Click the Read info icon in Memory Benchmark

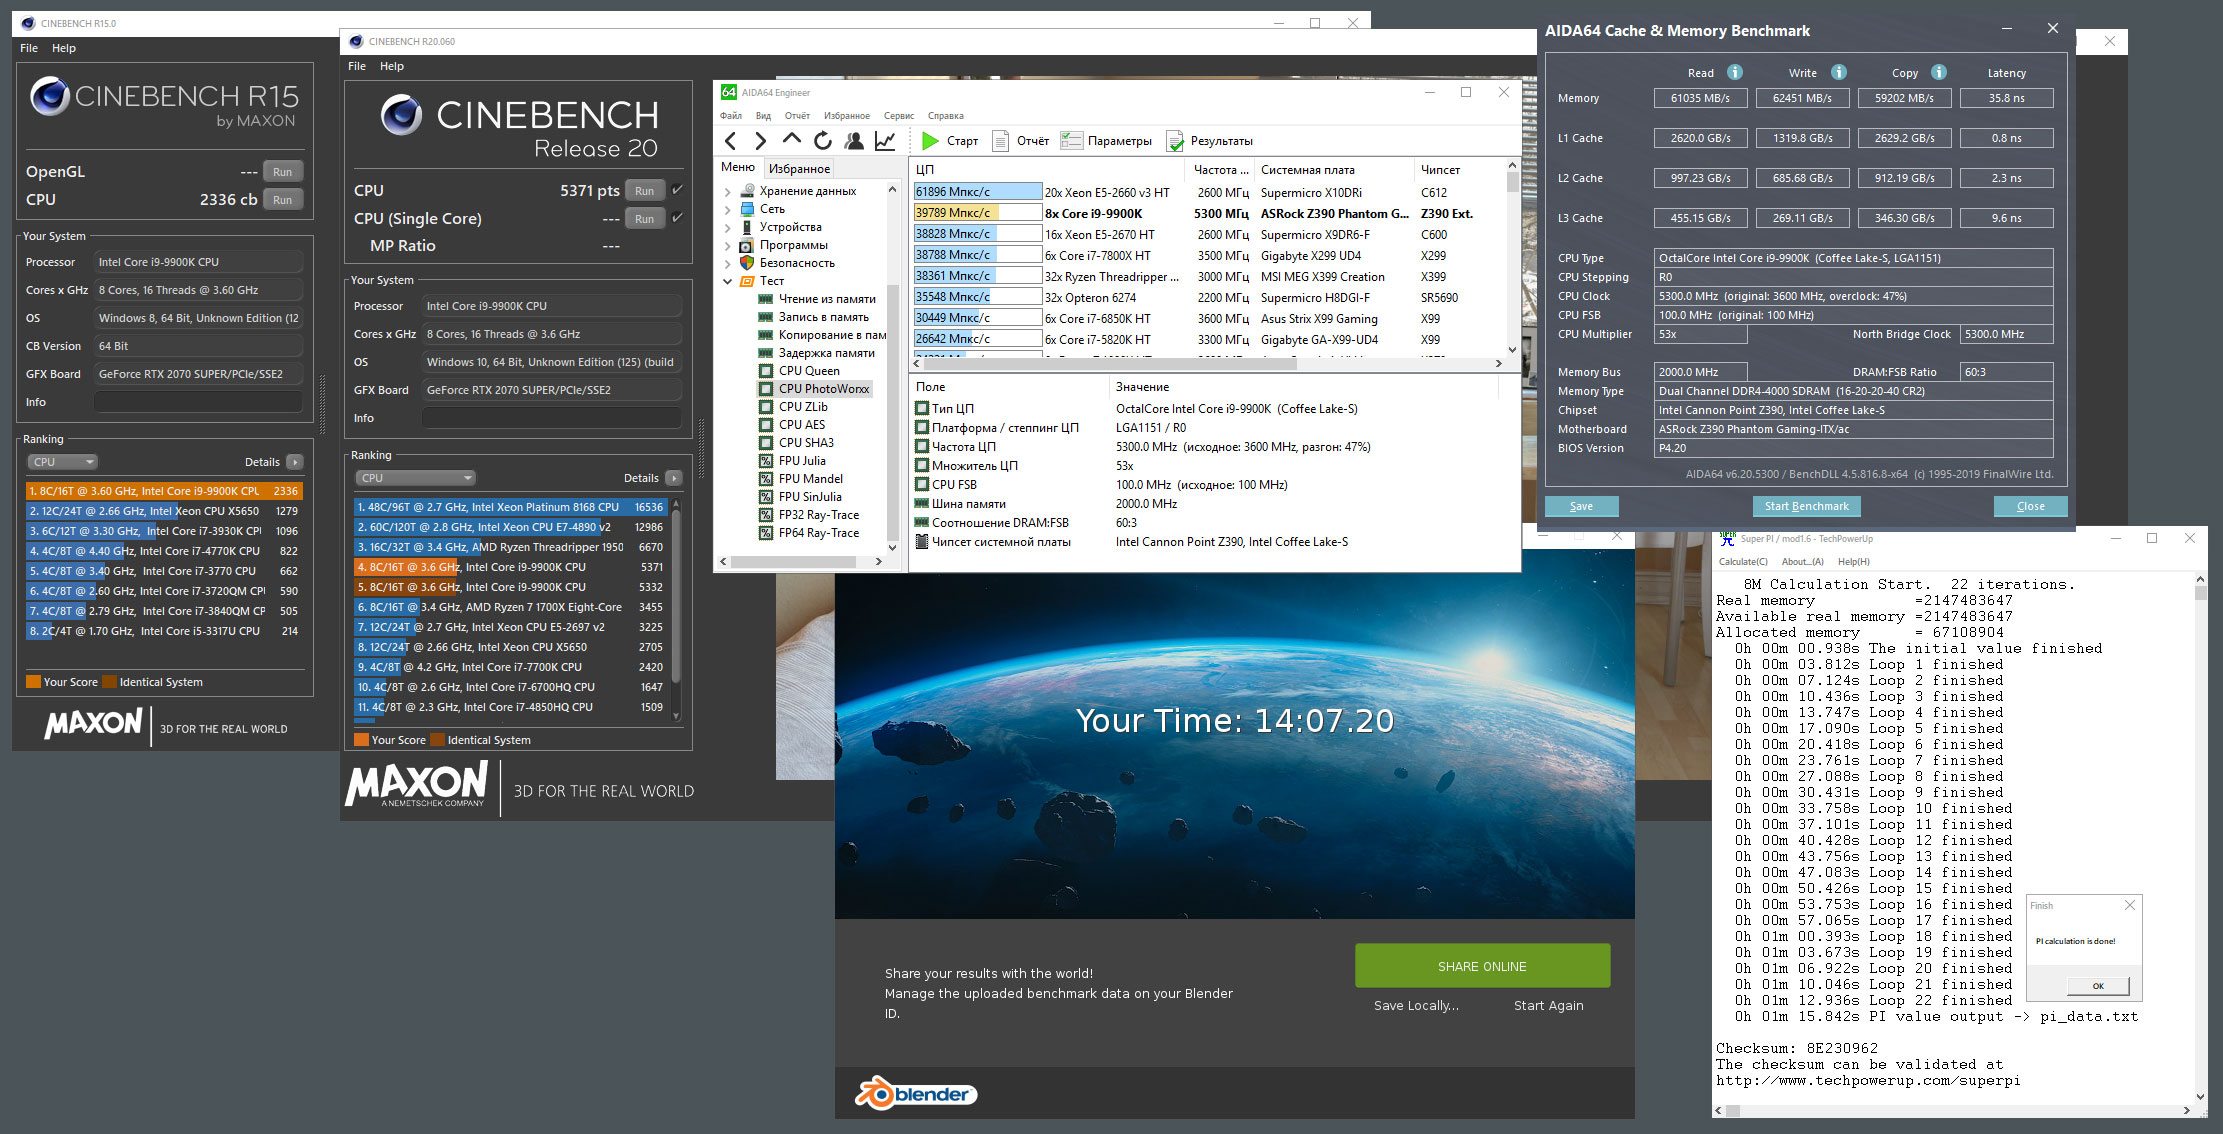tap(1735, 72)
